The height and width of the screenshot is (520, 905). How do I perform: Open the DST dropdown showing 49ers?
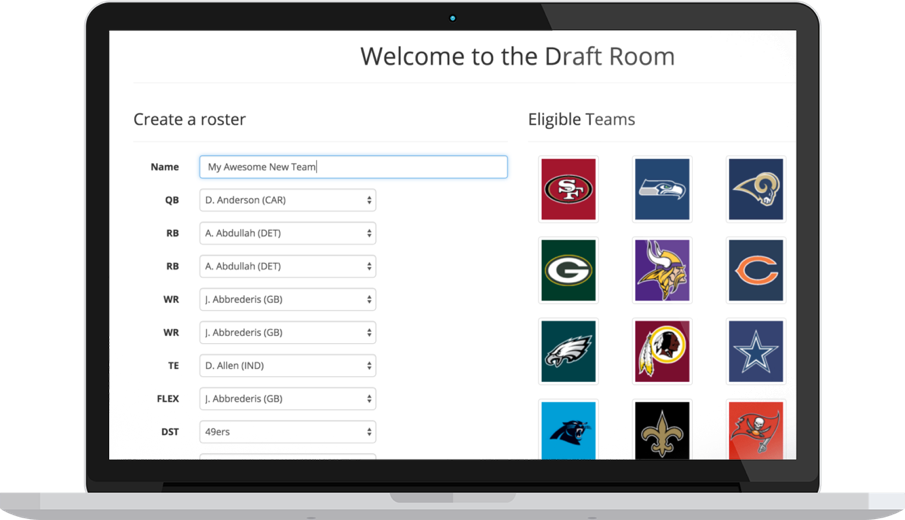coord(288,432)
